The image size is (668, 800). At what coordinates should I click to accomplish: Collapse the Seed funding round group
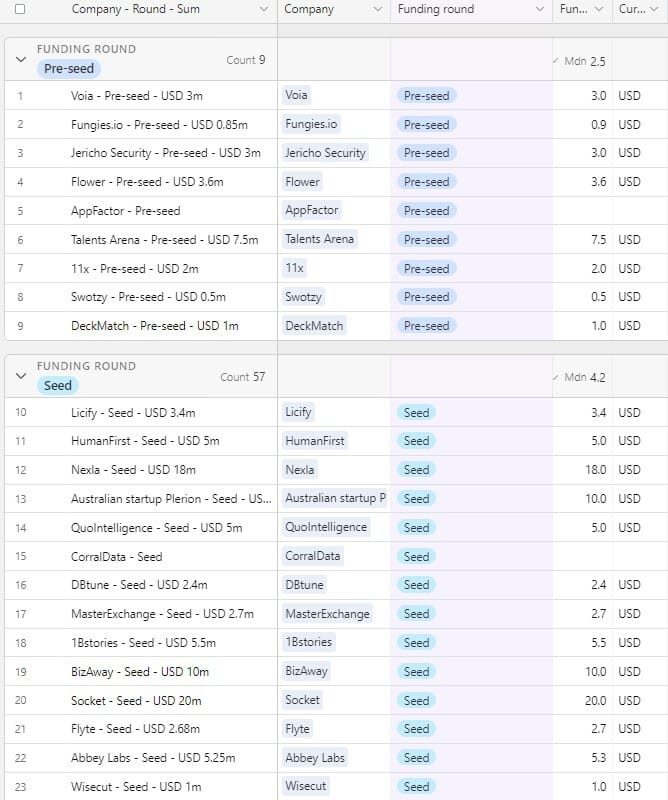pyautogui.click(x=21, y=376)
